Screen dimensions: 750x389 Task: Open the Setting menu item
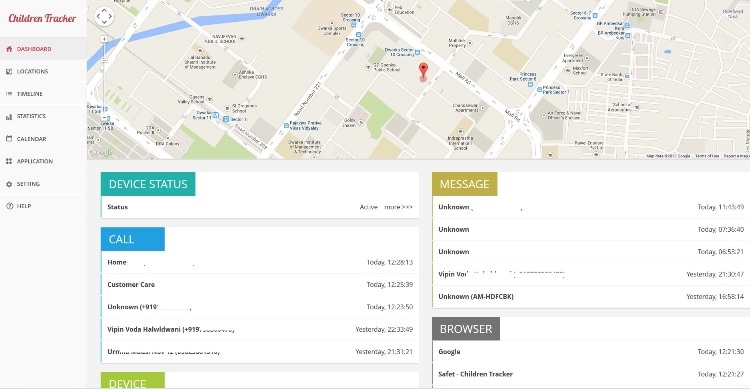(43, 184)
